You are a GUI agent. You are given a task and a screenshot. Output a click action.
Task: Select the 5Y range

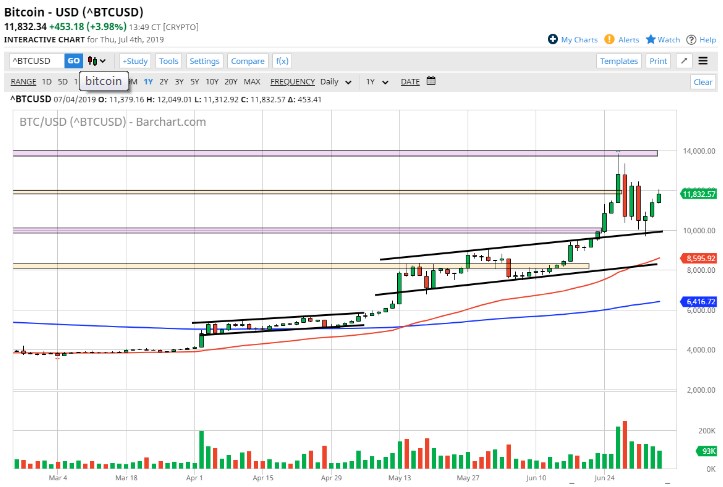(x=195, y=82)
